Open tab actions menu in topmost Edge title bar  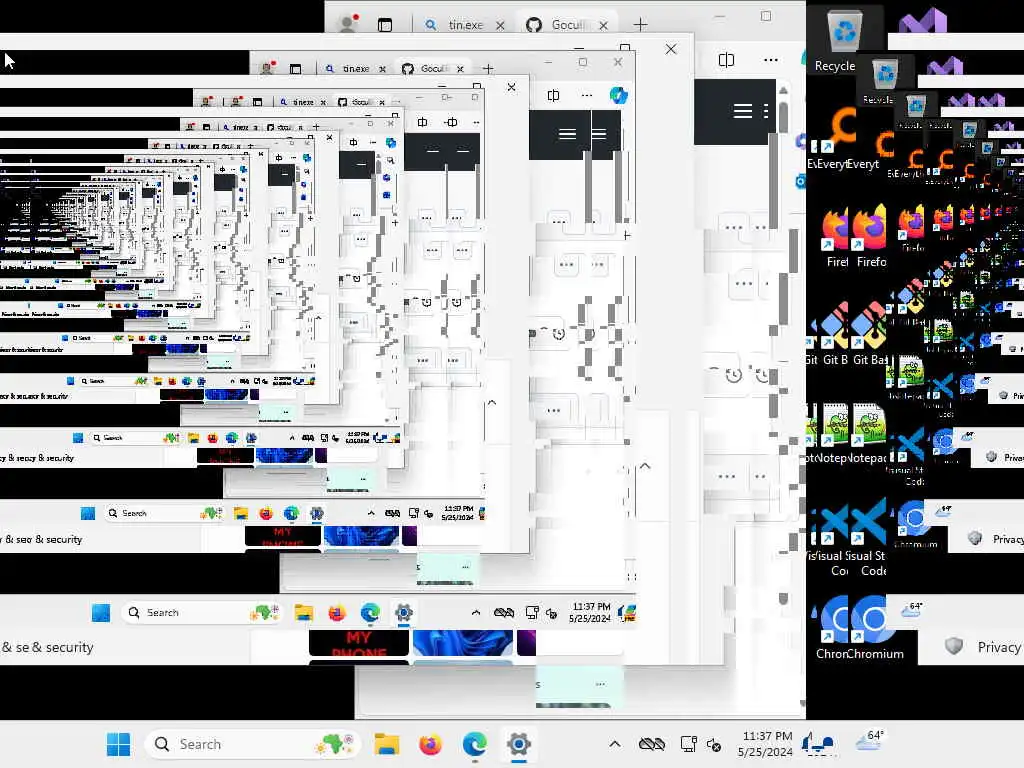385,25
